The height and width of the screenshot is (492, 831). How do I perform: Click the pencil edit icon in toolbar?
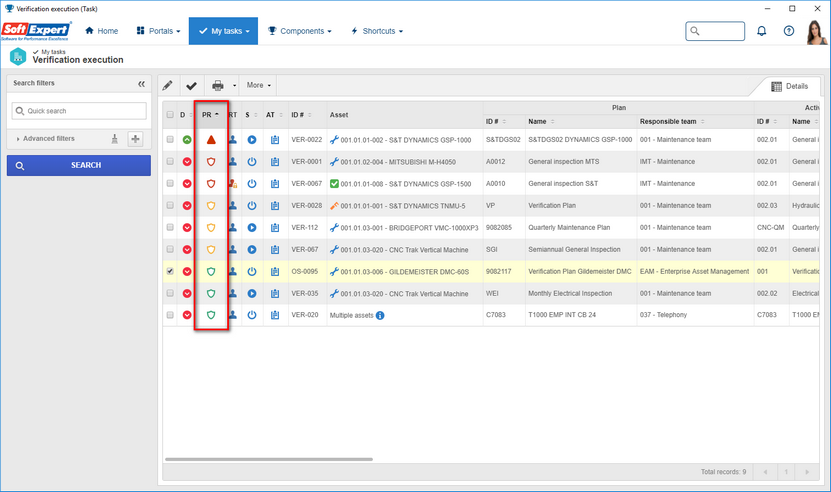tap(167, 85)
